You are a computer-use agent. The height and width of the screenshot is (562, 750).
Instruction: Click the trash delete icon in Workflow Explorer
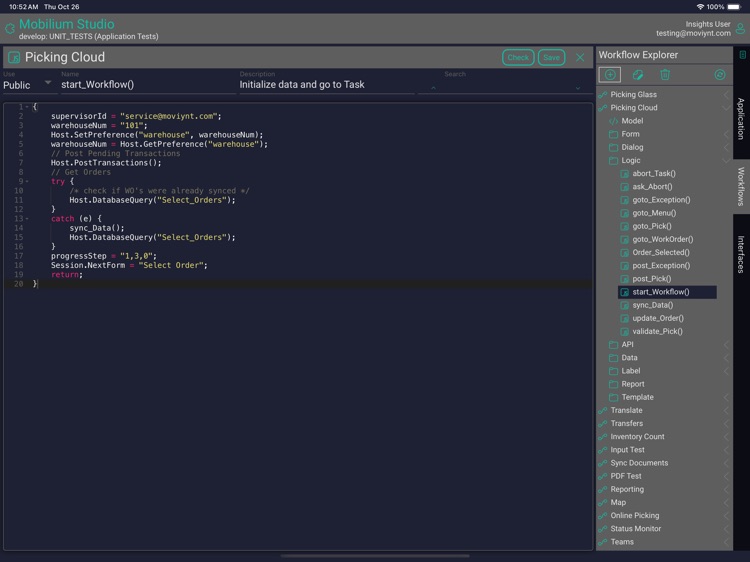(x=665, y=75)
